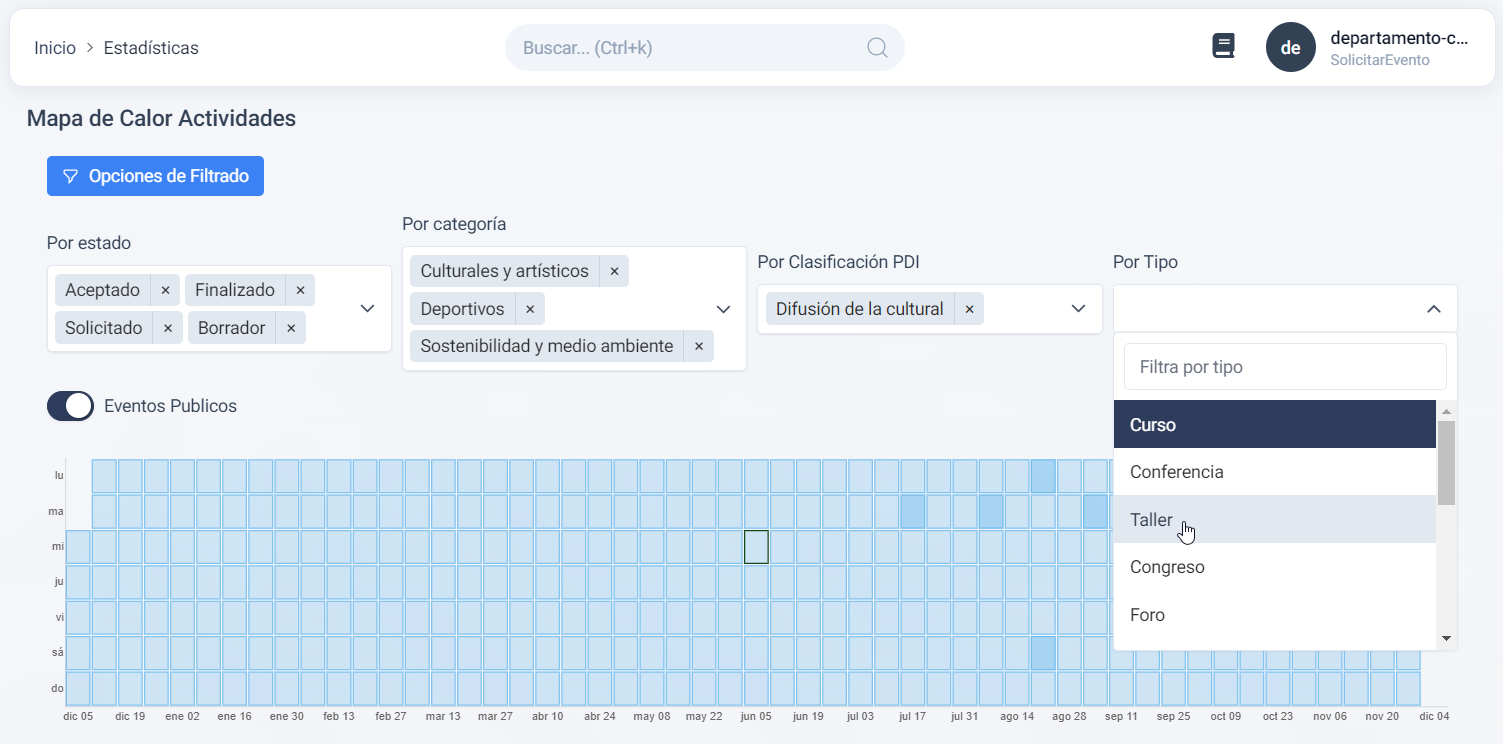Screen dimensions: 1503x744
Task: Go to Inicio breadcrumb link
Action: (x=55, y=48)
